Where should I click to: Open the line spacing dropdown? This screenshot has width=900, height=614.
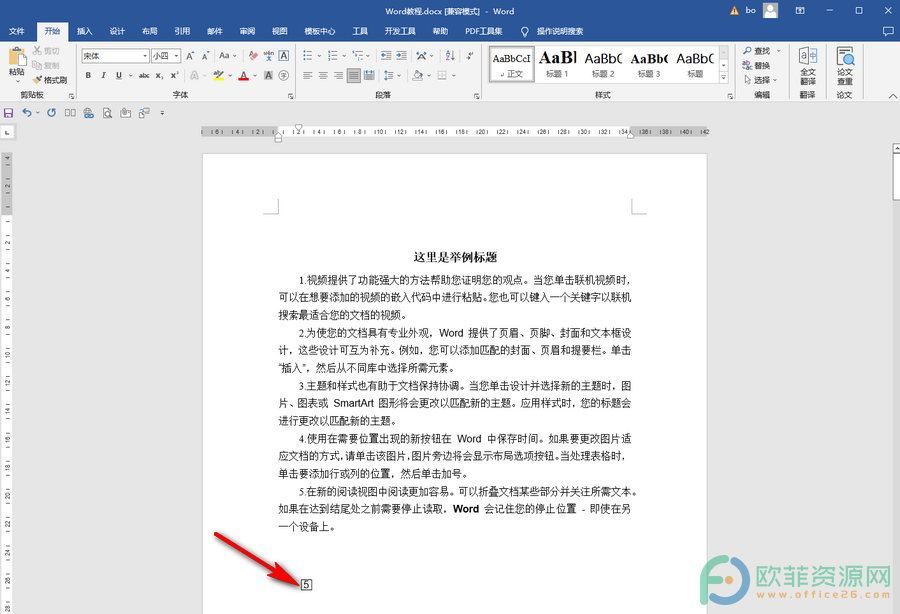tap(393, 75)
